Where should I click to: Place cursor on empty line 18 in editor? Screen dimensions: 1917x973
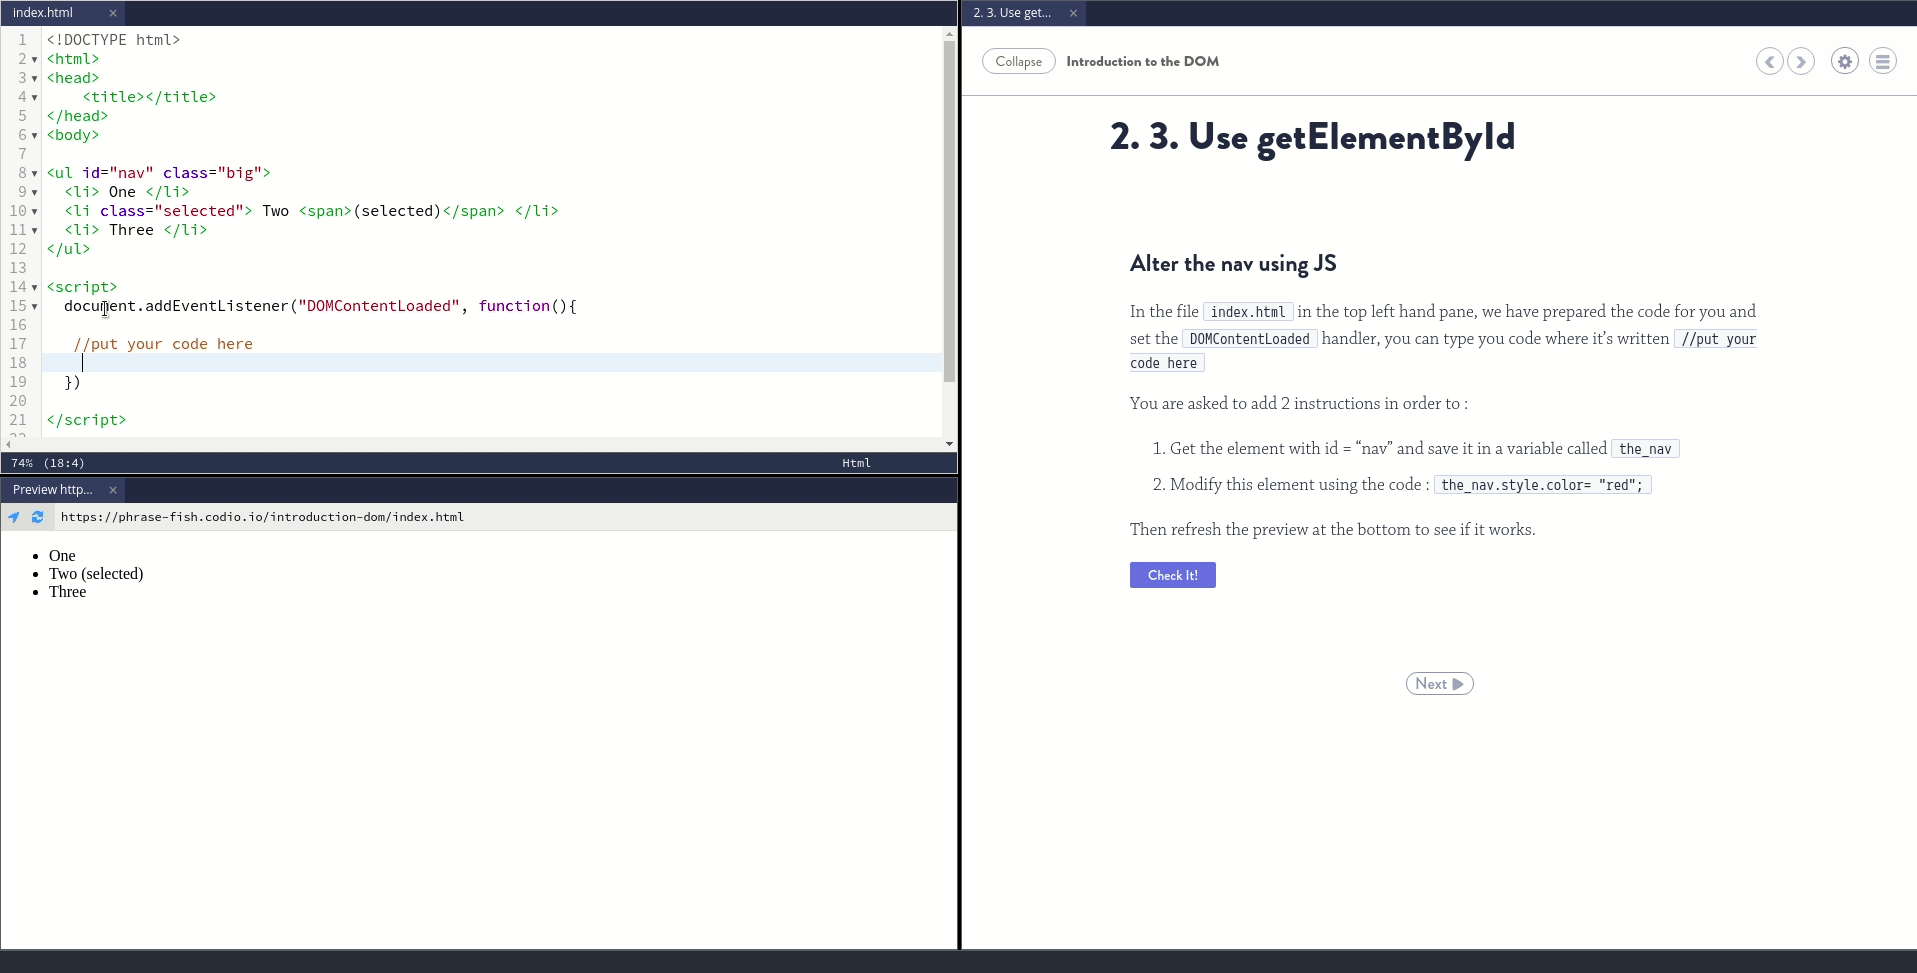pyautogui.click(x=491, y=363)
